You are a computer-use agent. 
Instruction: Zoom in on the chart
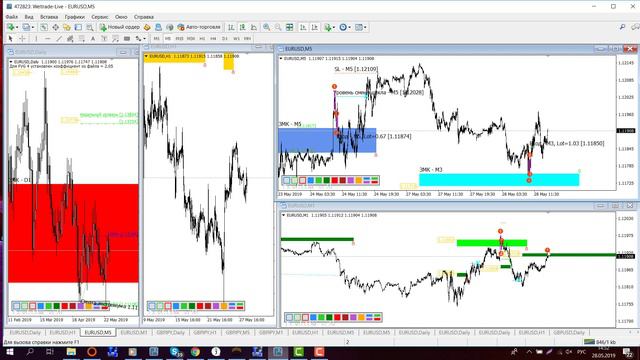point(267,27)
